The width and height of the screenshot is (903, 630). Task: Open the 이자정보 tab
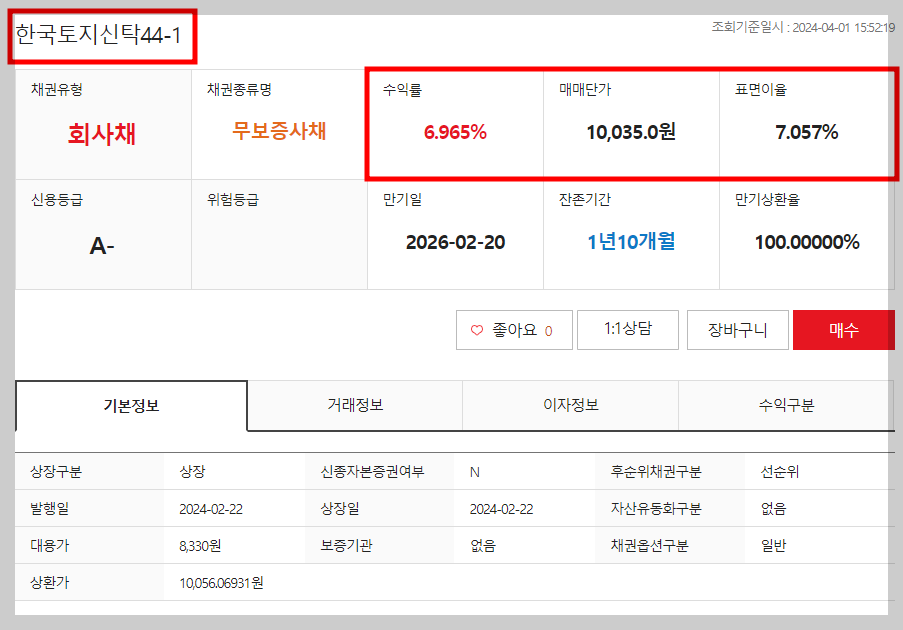point(571,405)
